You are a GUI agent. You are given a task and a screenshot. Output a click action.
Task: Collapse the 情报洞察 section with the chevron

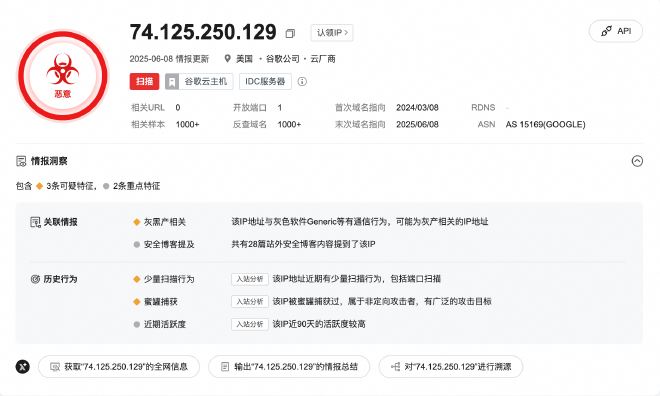point(637,161)
